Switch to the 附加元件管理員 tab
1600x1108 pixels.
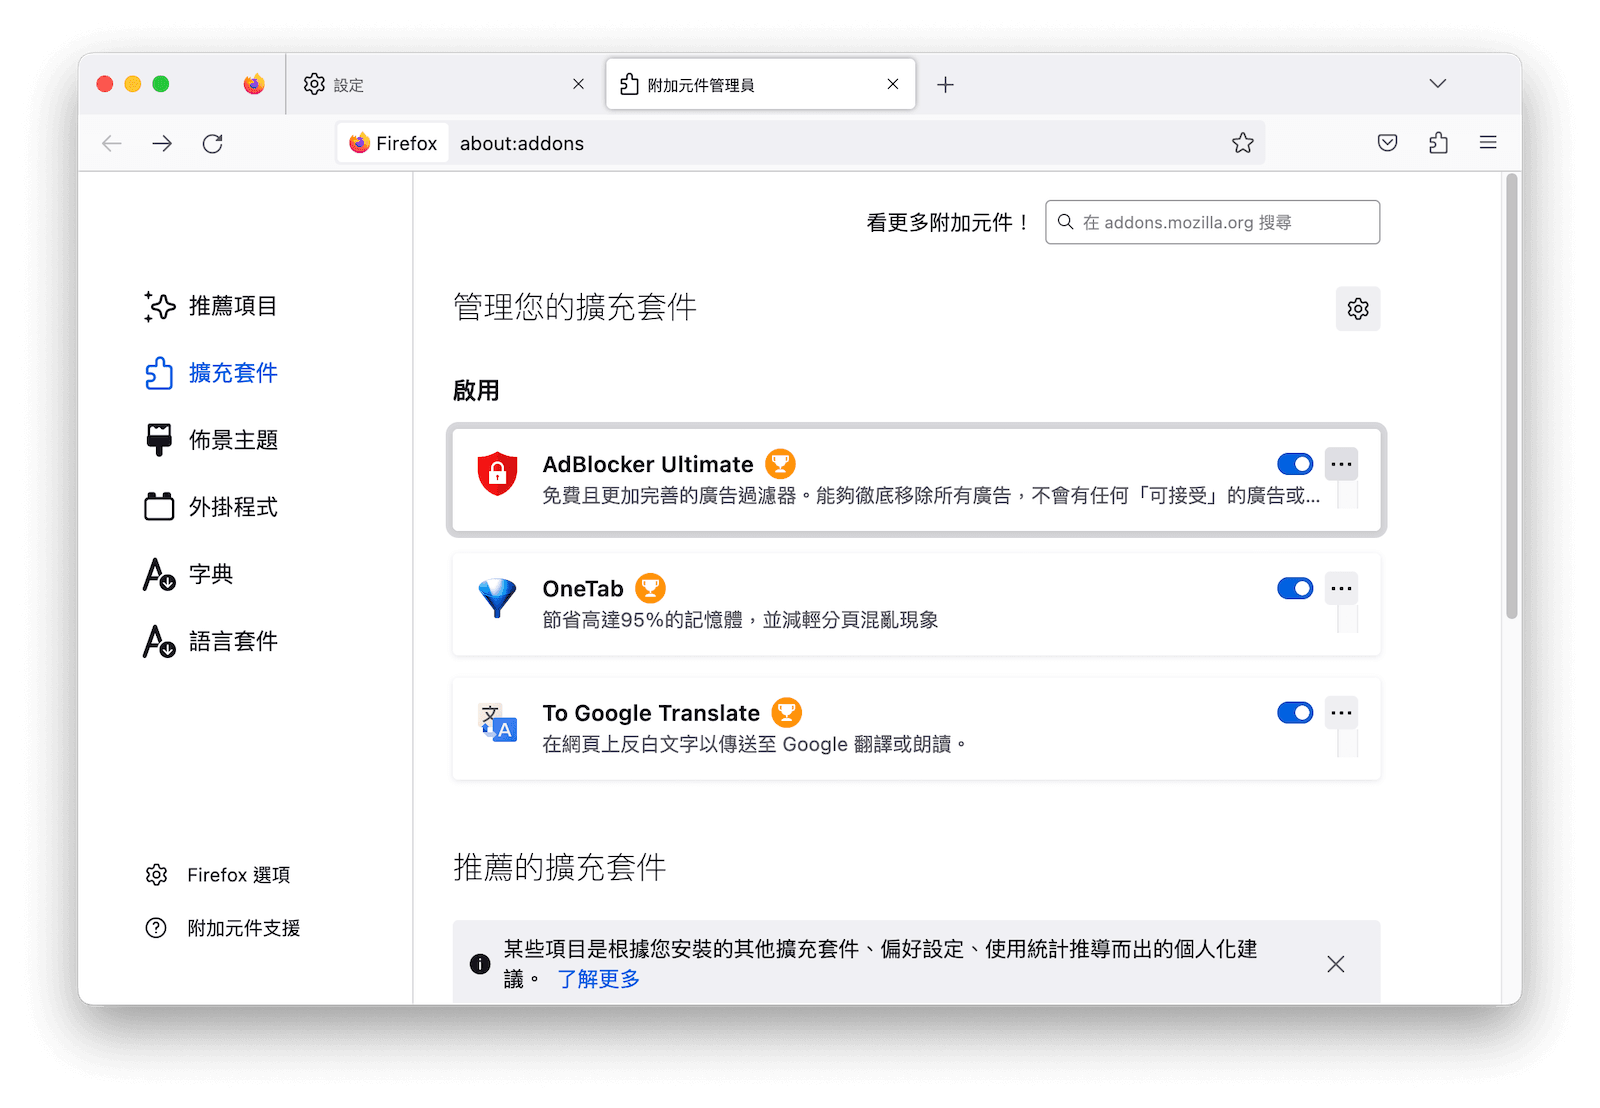(760, 84)
